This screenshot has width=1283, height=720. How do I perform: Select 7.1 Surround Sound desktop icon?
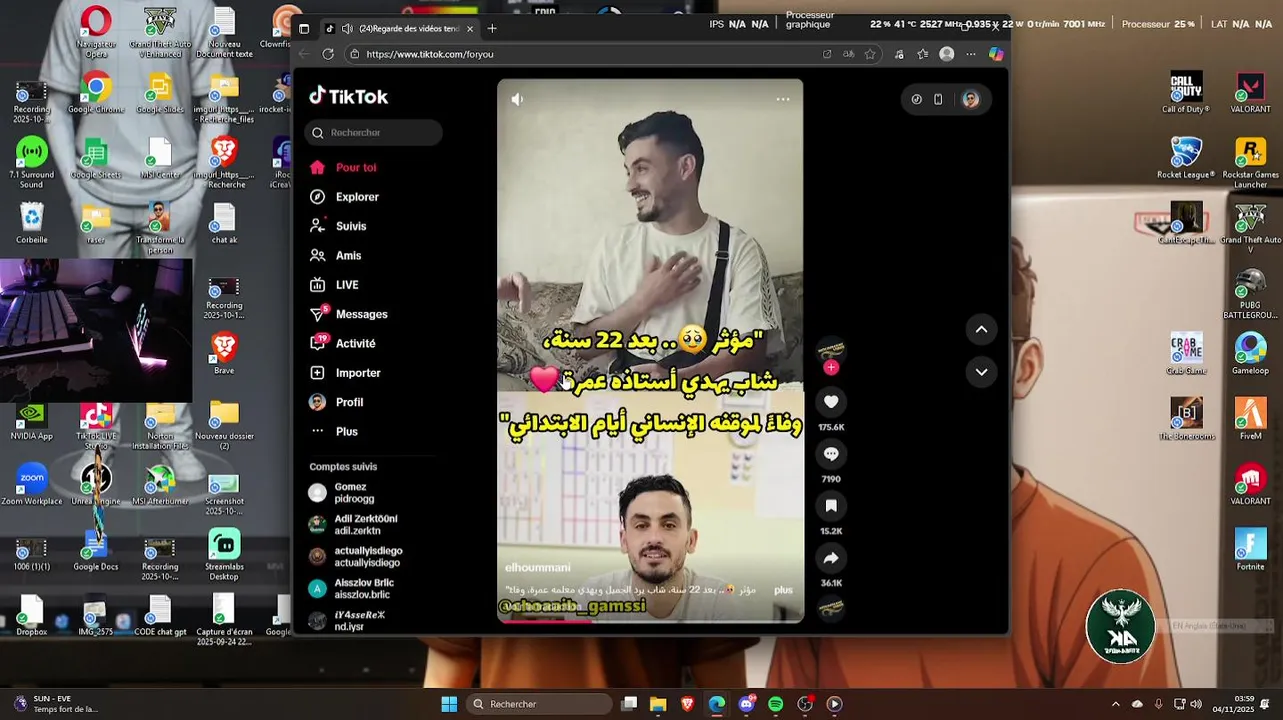32,162
